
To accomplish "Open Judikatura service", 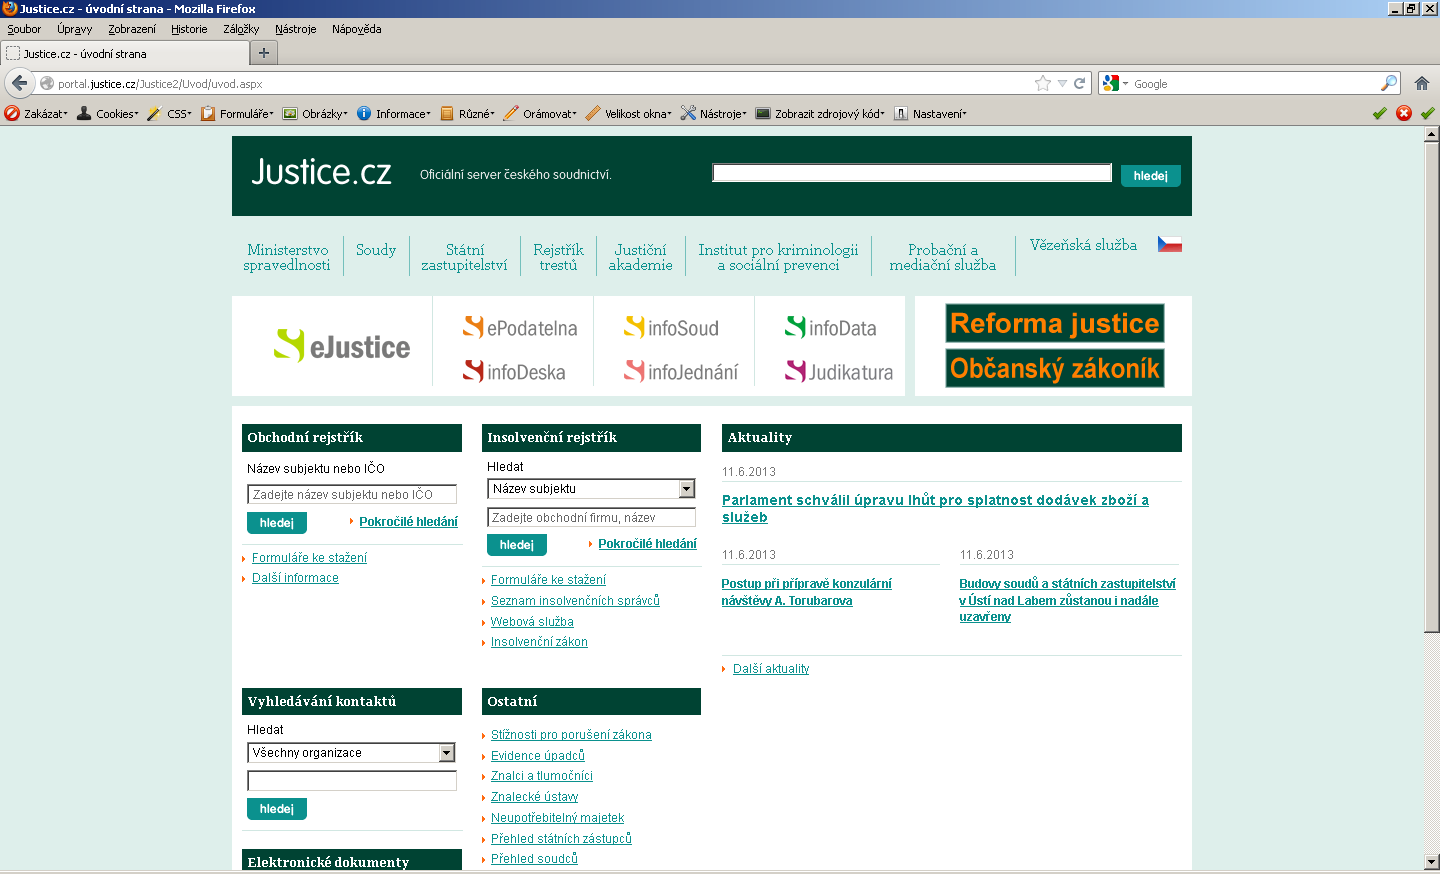I will click(839, 371).
